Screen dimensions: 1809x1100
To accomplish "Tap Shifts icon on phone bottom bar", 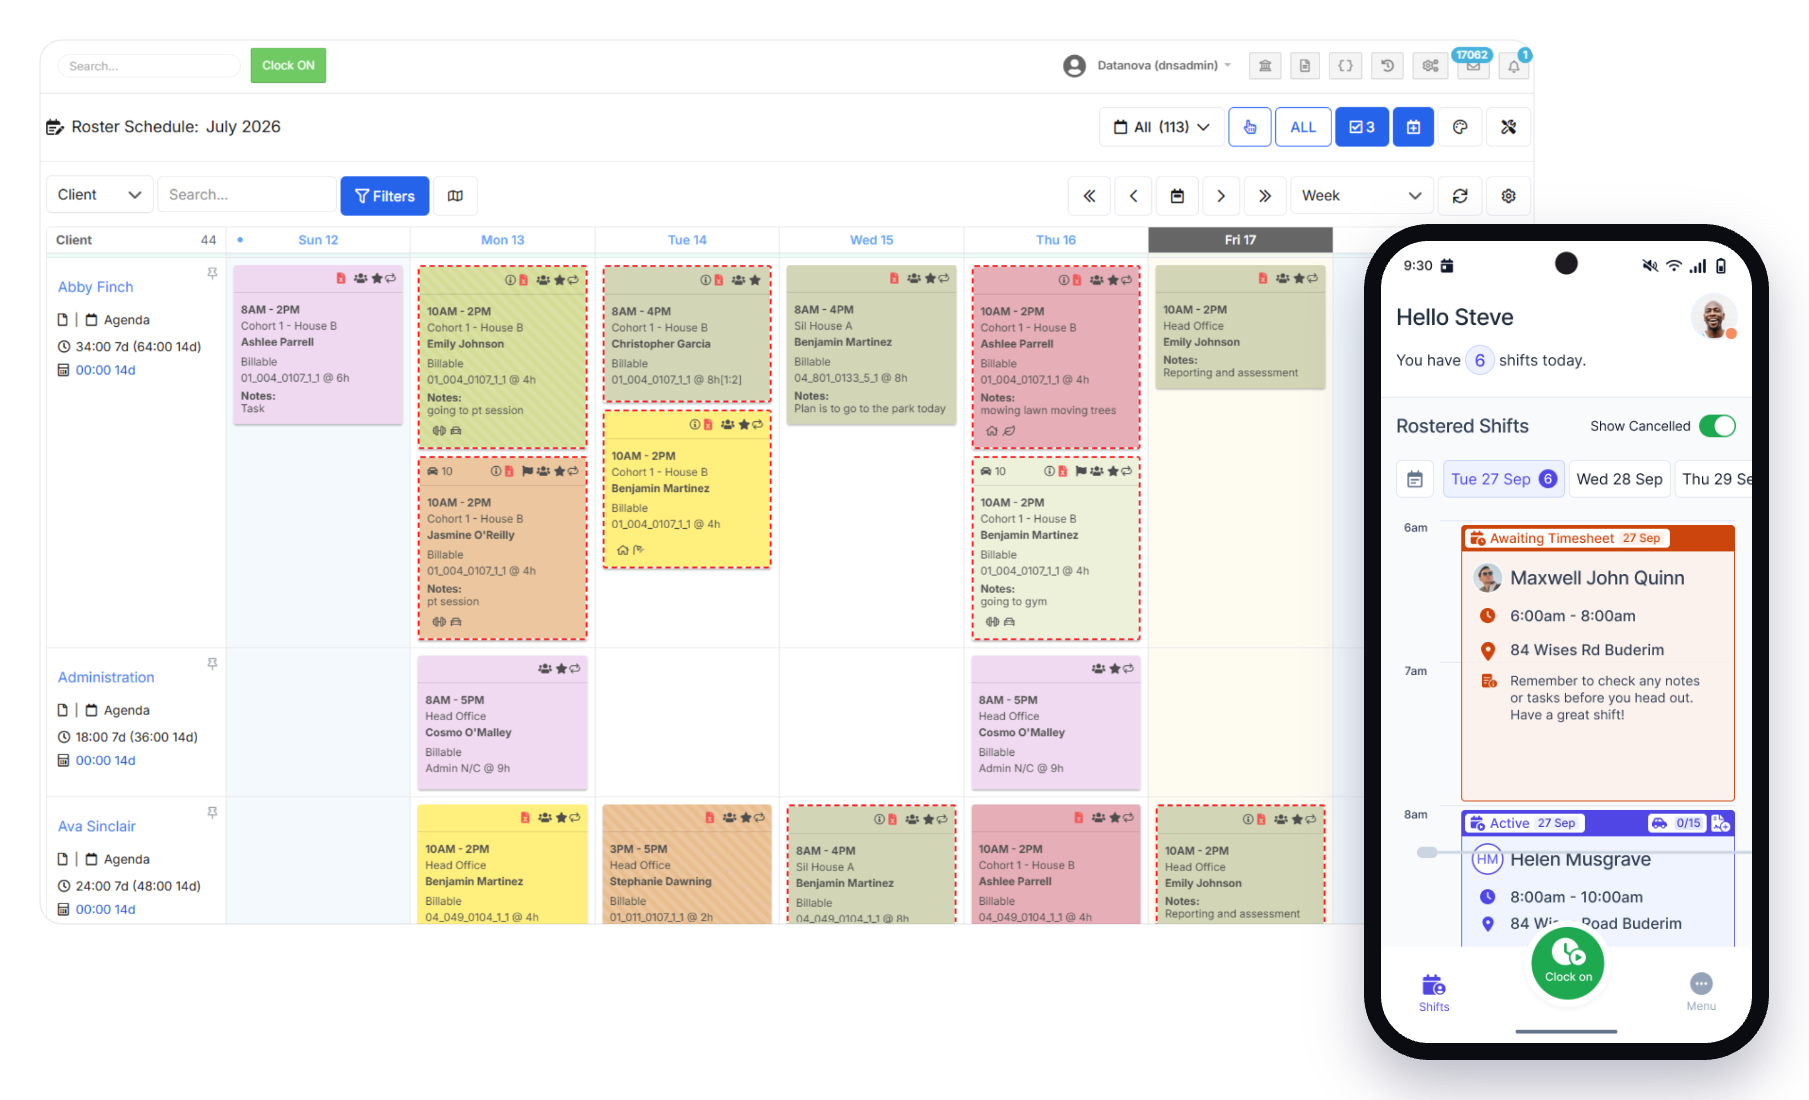I will tap(1434, 993).
